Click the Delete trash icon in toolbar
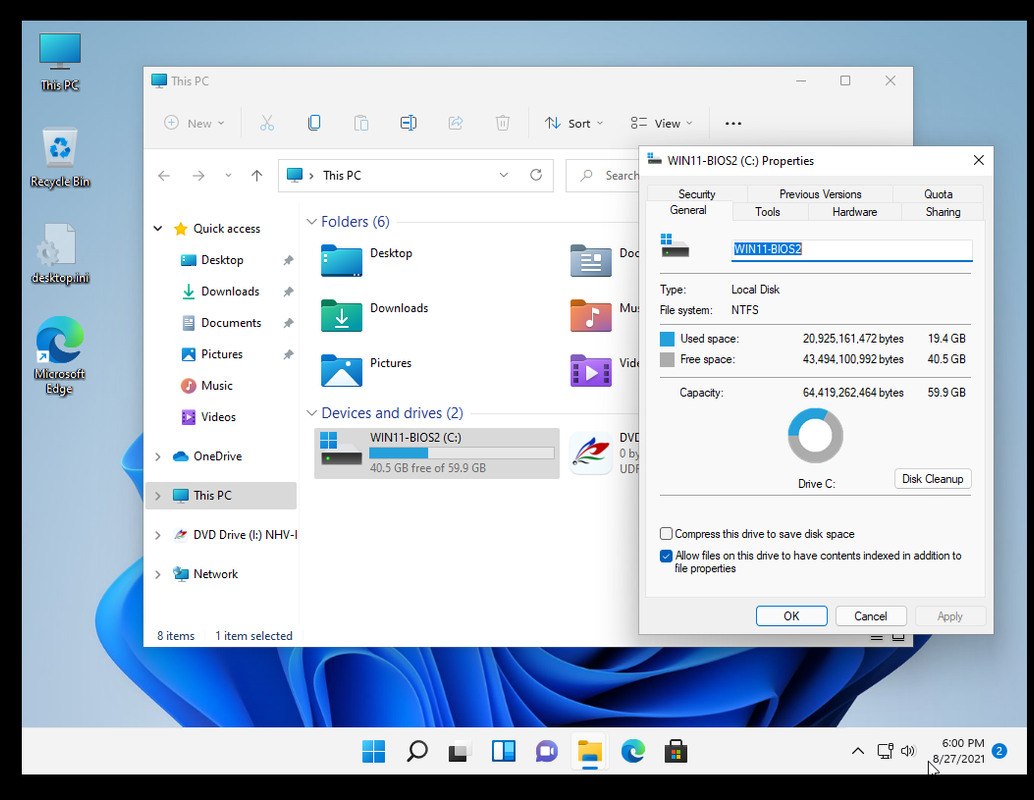 [502, 123]
